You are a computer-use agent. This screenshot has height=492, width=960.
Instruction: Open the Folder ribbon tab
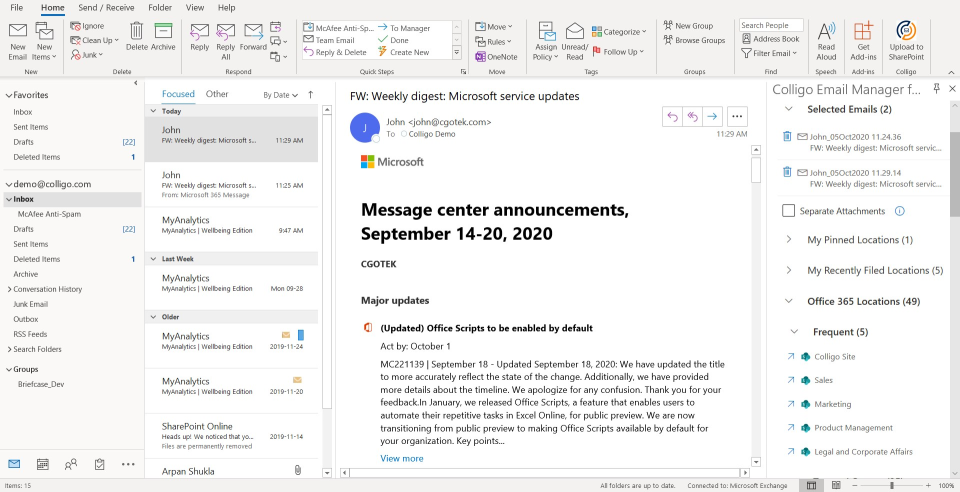(160, 8)
